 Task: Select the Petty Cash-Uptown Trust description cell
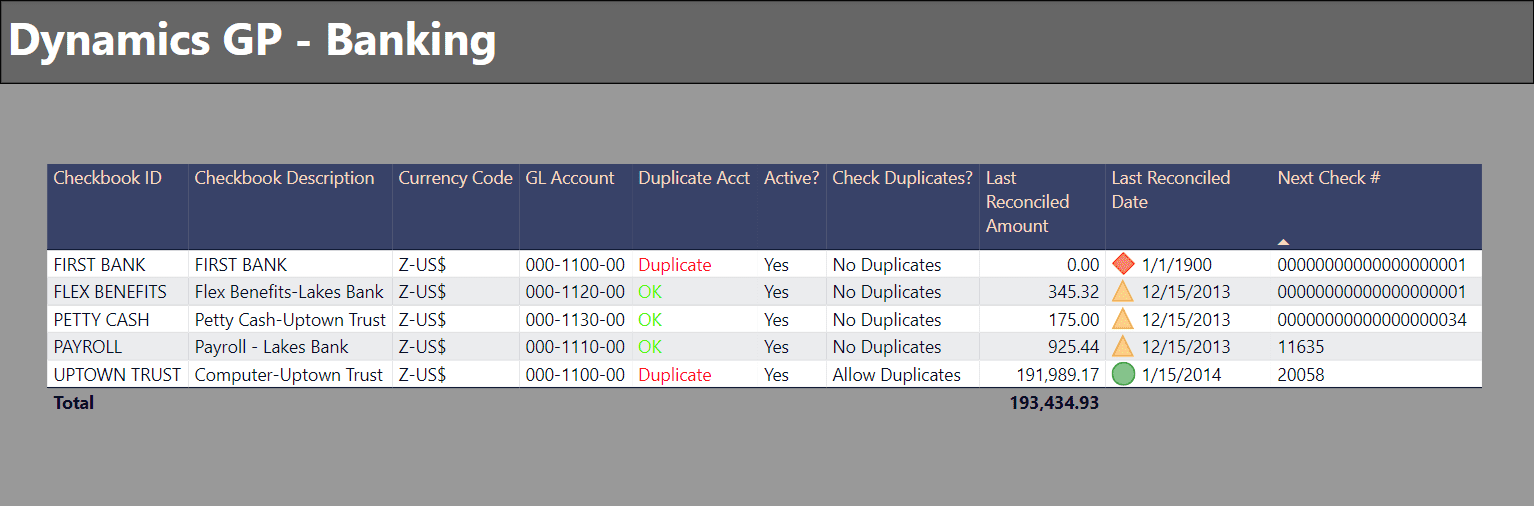pyautogui.click(x=290, y=320)
